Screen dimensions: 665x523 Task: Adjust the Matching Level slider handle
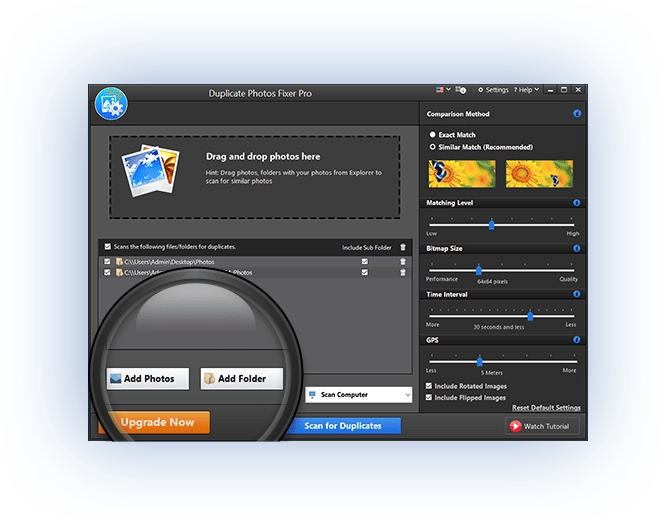(x=492, y=224)
